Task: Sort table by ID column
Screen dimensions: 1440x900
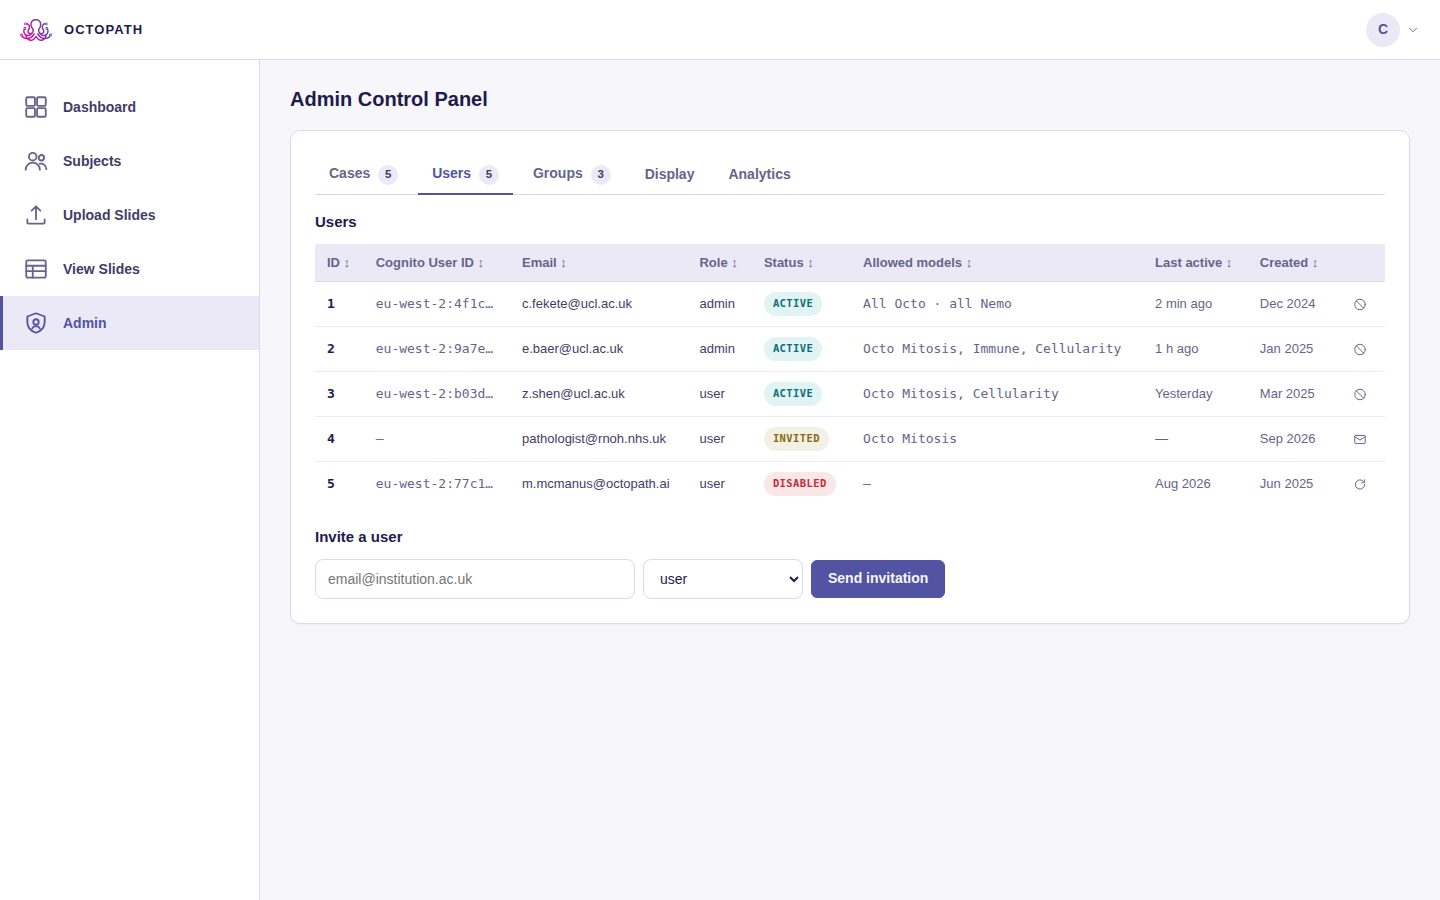Action: [x=338, y=263]
